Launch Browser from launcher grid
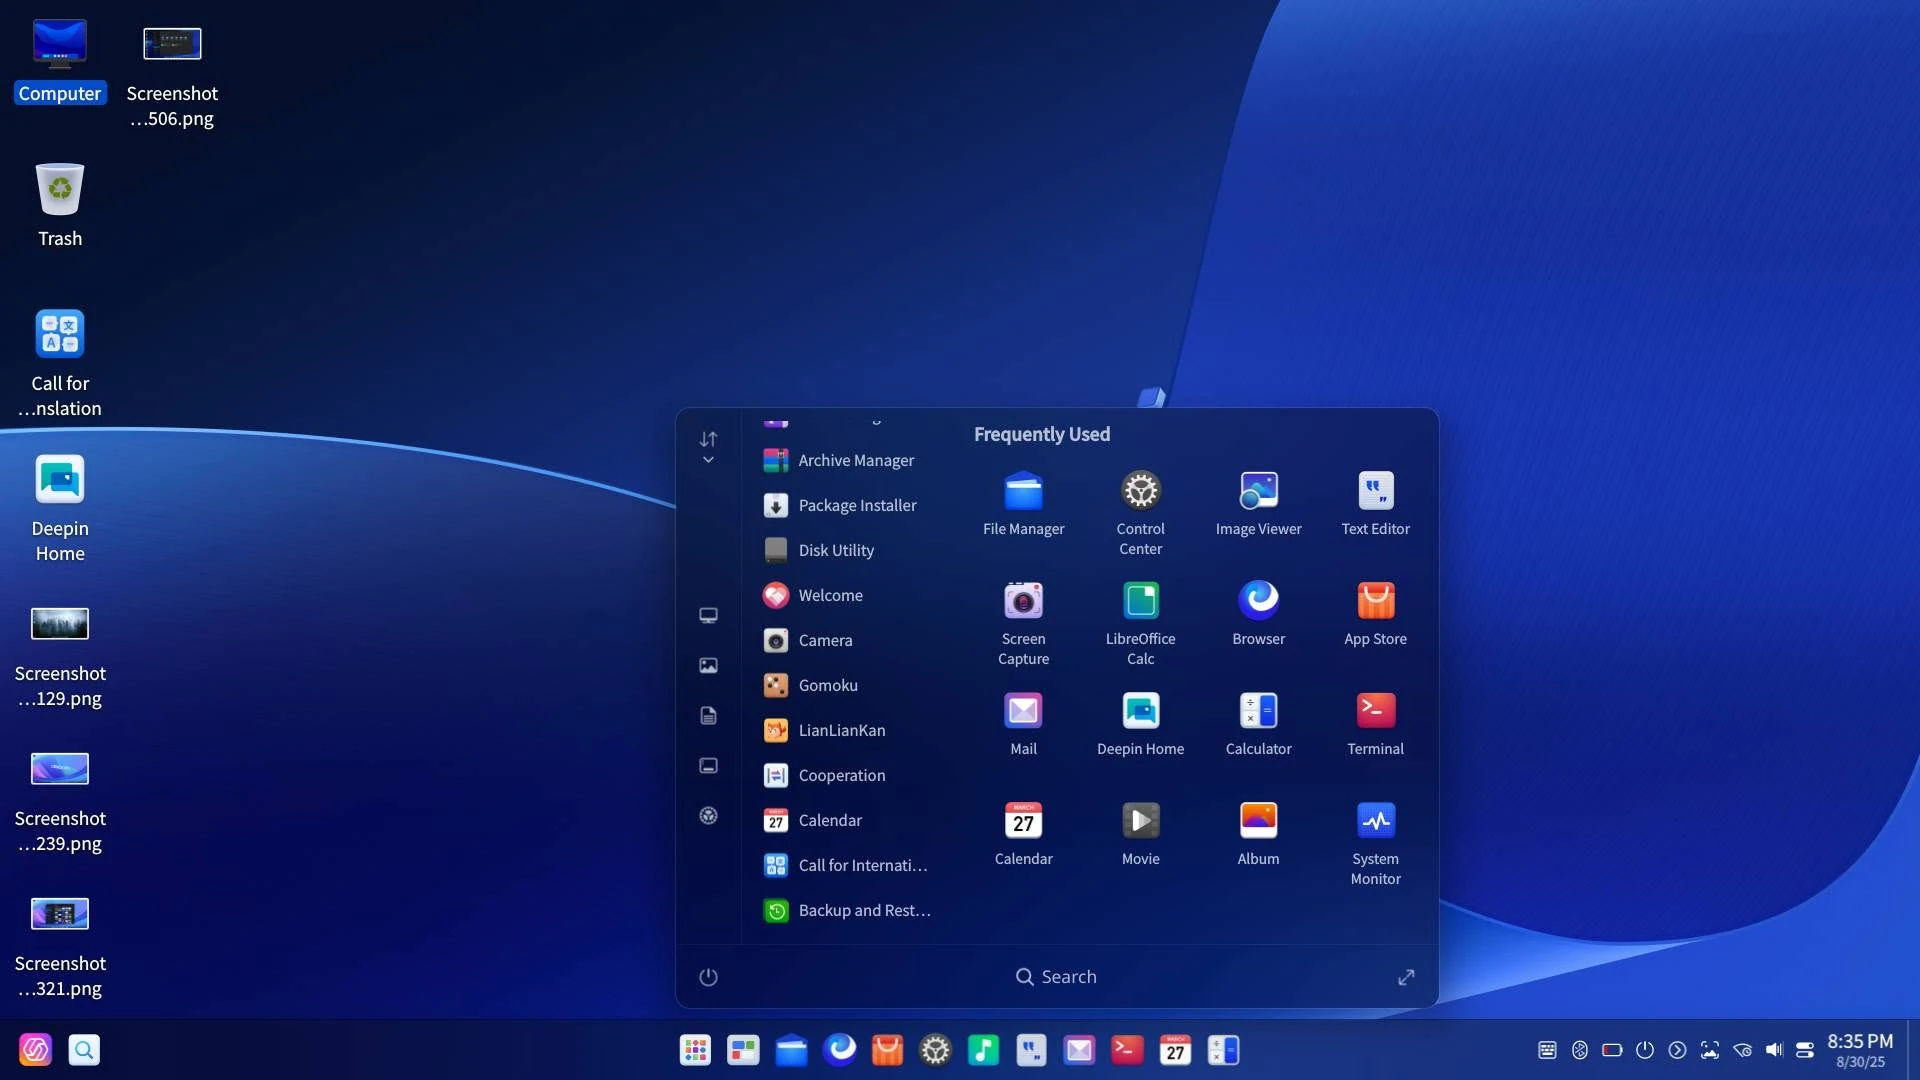 (1258, 614)
